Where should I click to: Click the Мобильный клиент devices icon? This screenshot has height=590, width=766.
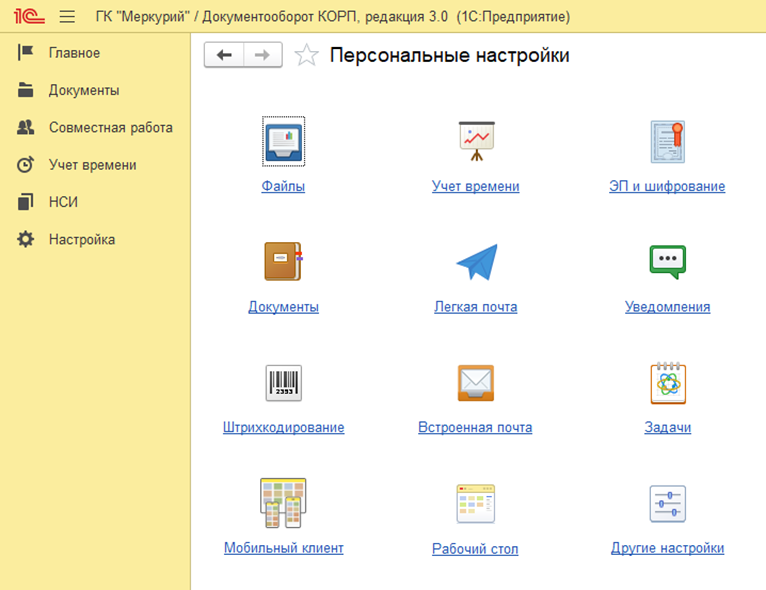[283, 503]
